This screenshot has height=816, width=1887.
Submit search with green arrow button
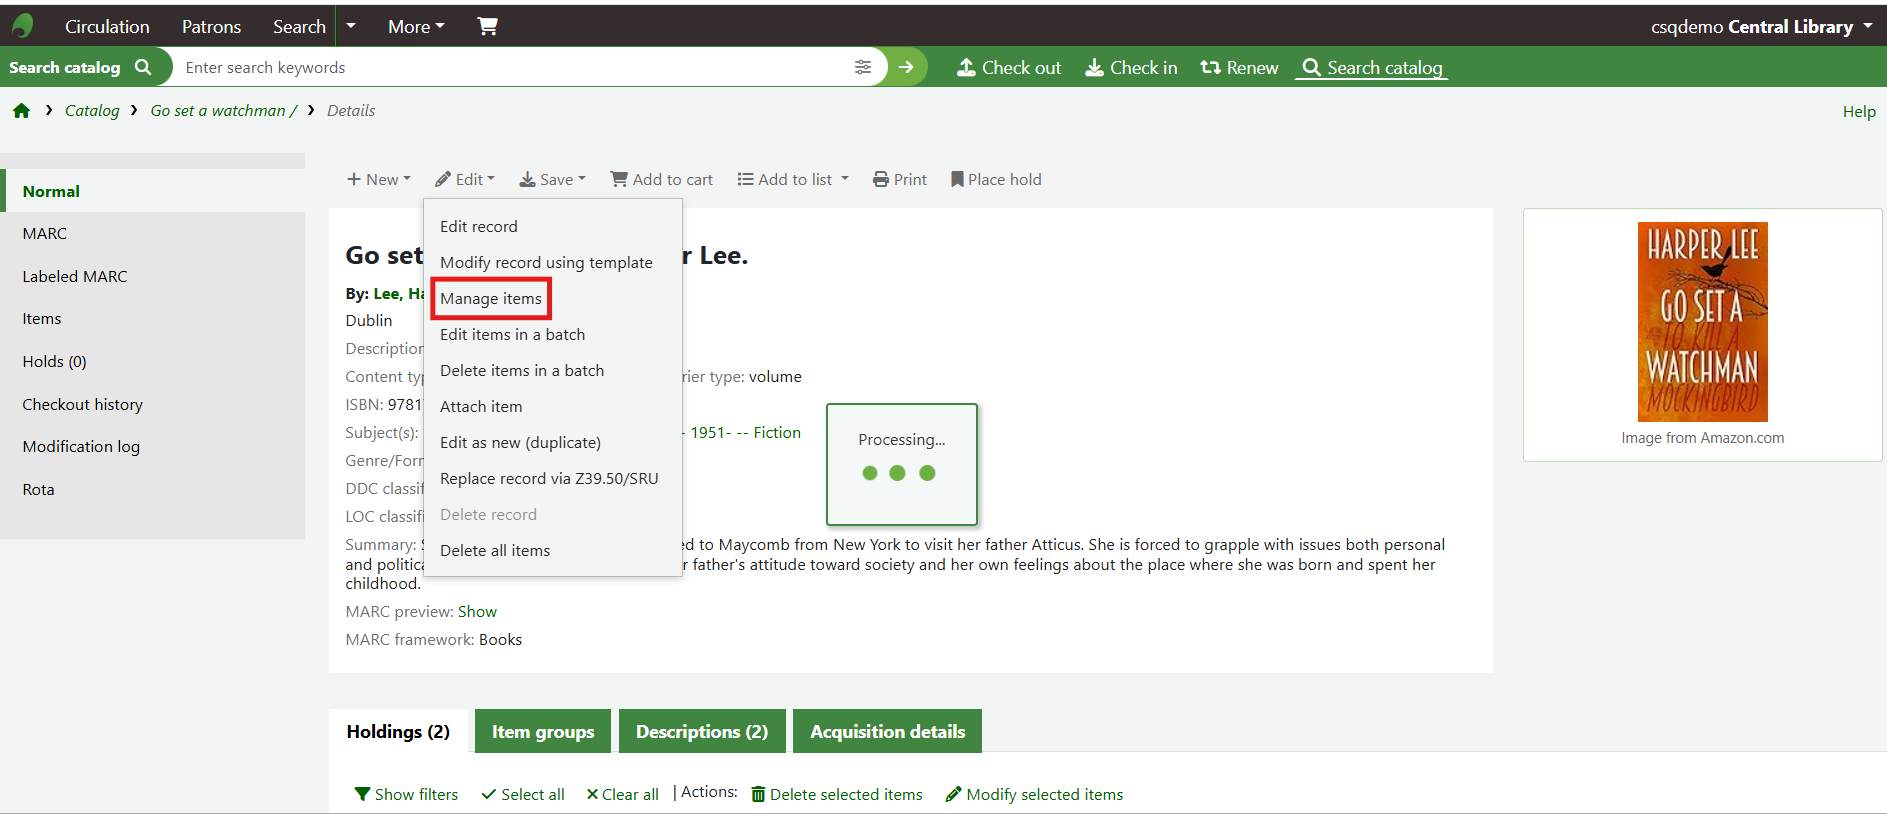906,67
